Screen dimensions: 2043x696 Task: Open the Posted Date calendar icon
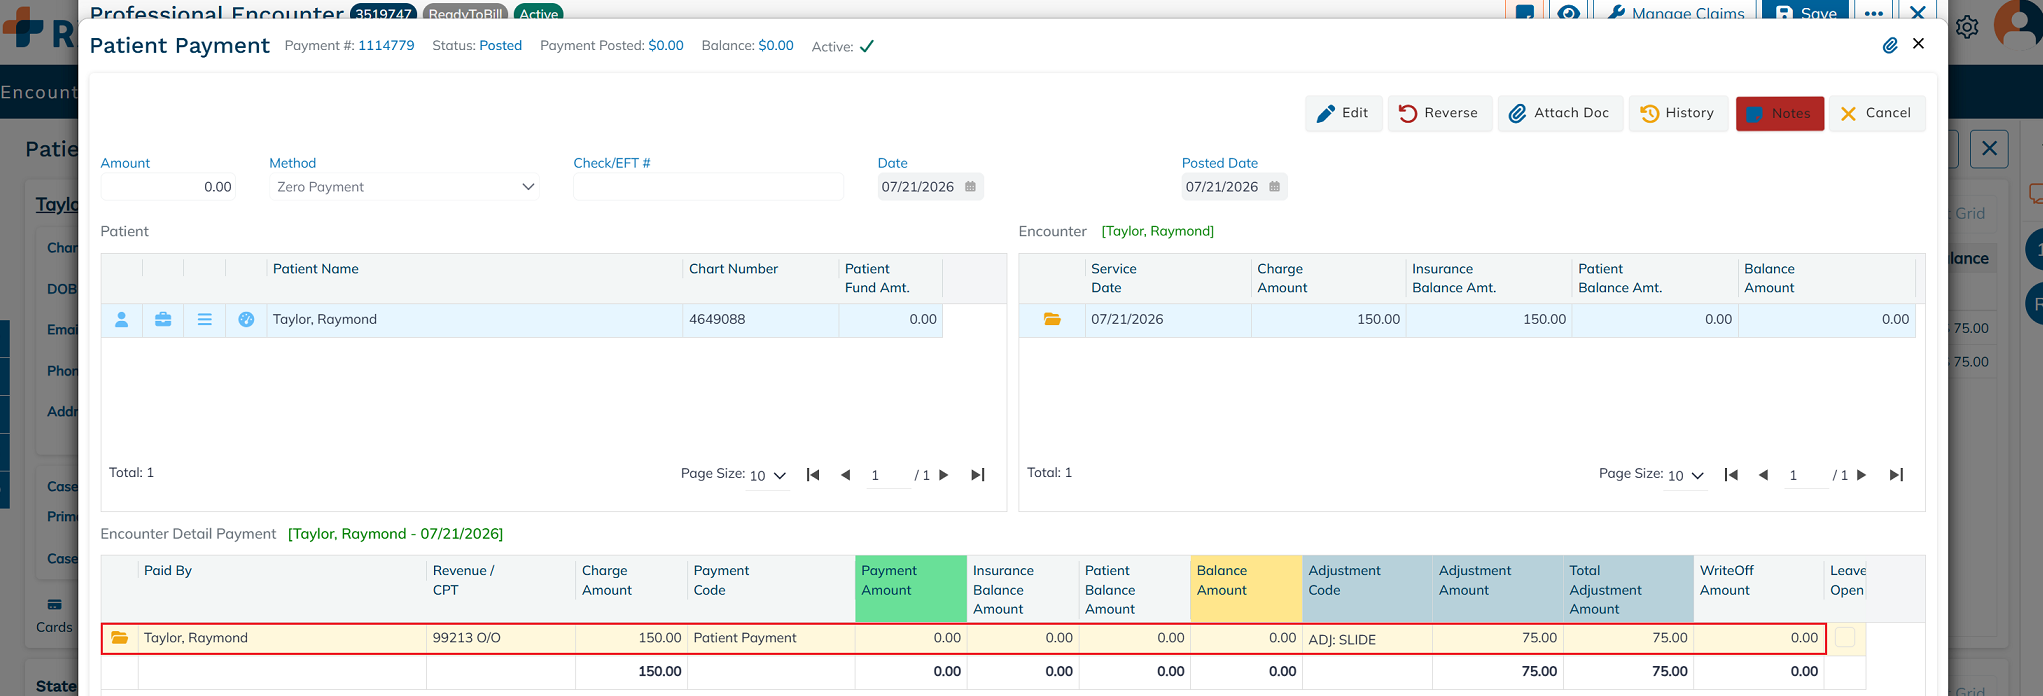(1274, 187)
